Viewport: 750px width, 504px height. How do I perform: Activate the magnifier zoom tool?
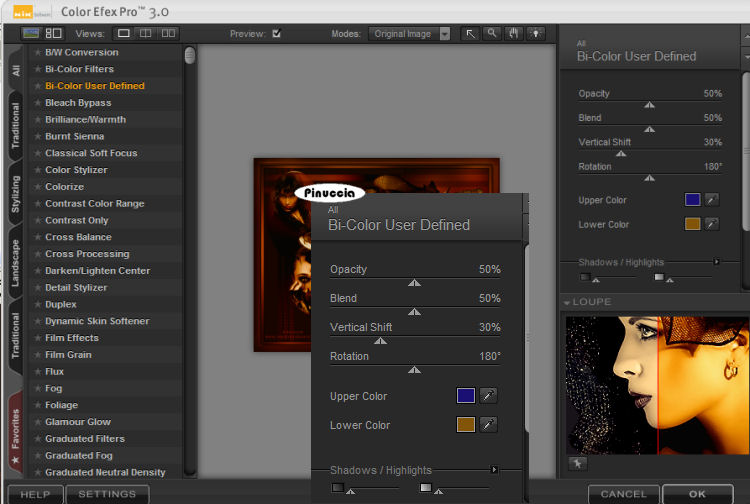coord(492,33)
